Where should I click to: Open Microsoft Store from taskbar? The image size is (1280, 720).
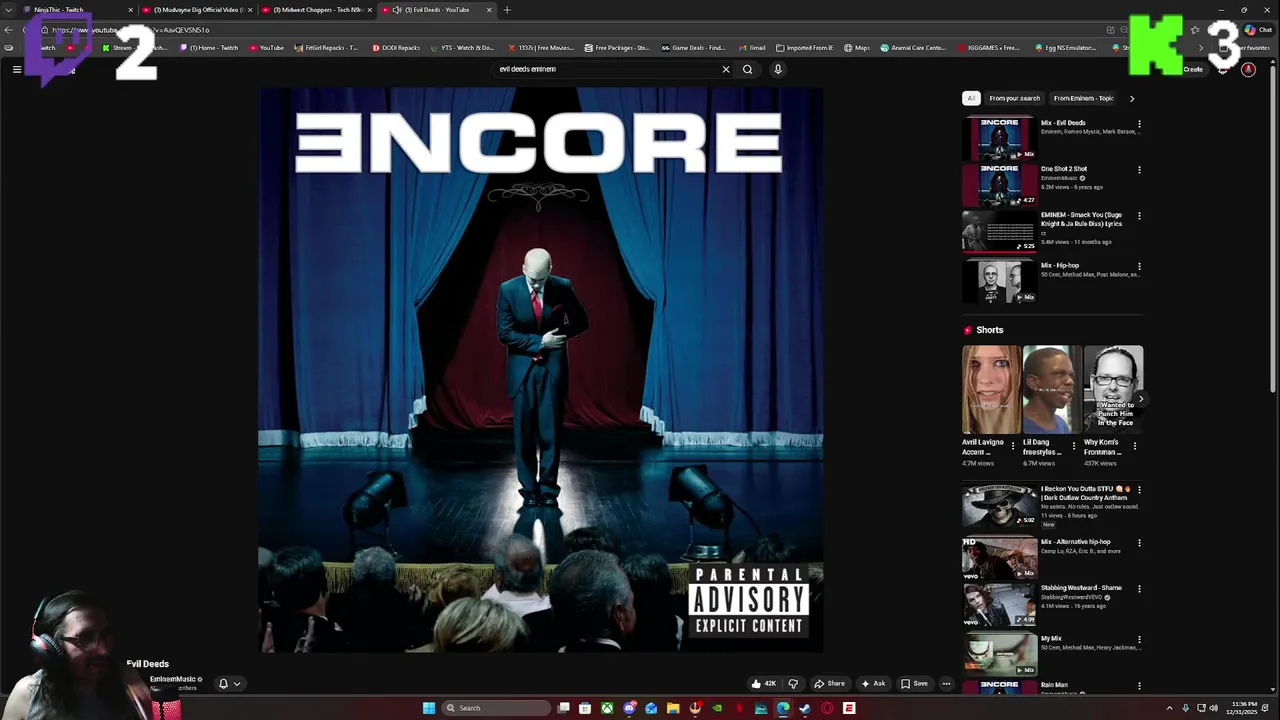(x=585, y=708)
